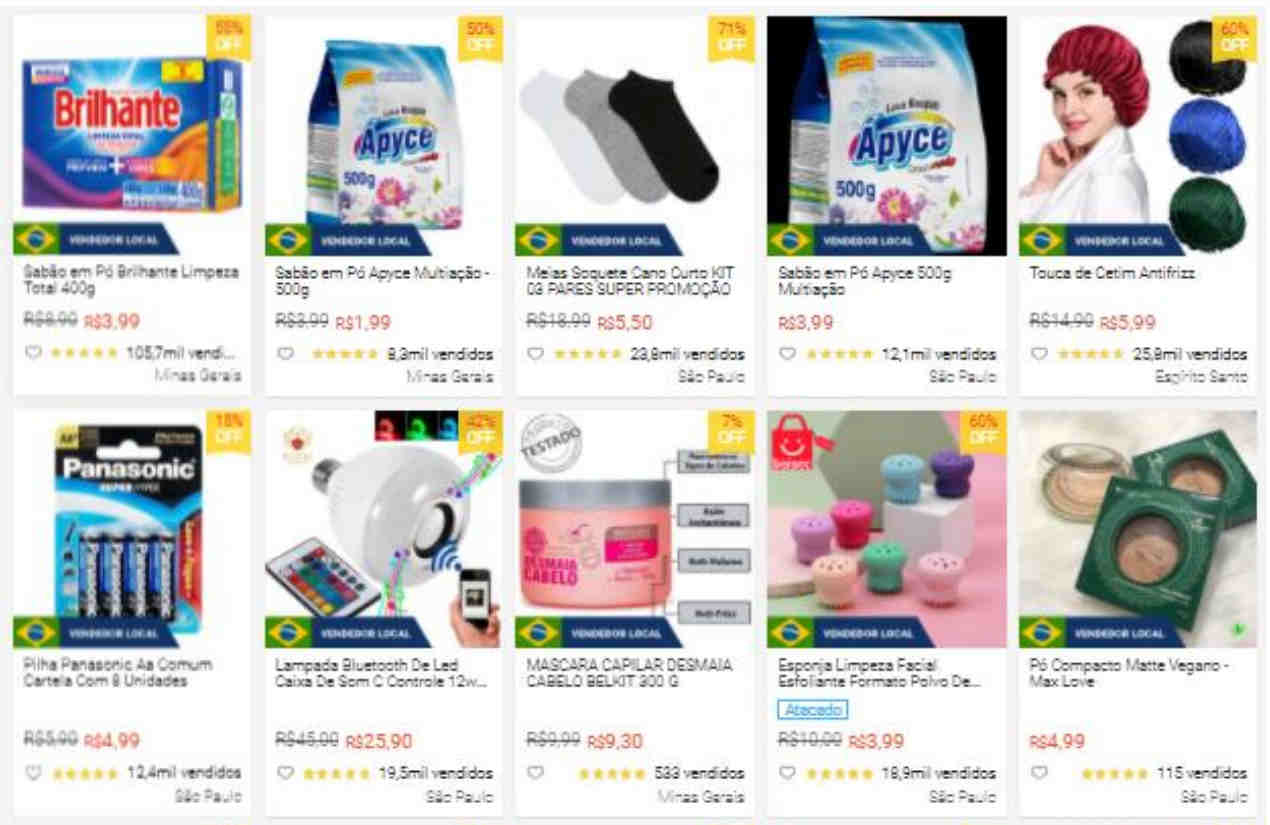Toggle heart on Touca de Cetim Antifrizz

click(x=1039, y=353)
